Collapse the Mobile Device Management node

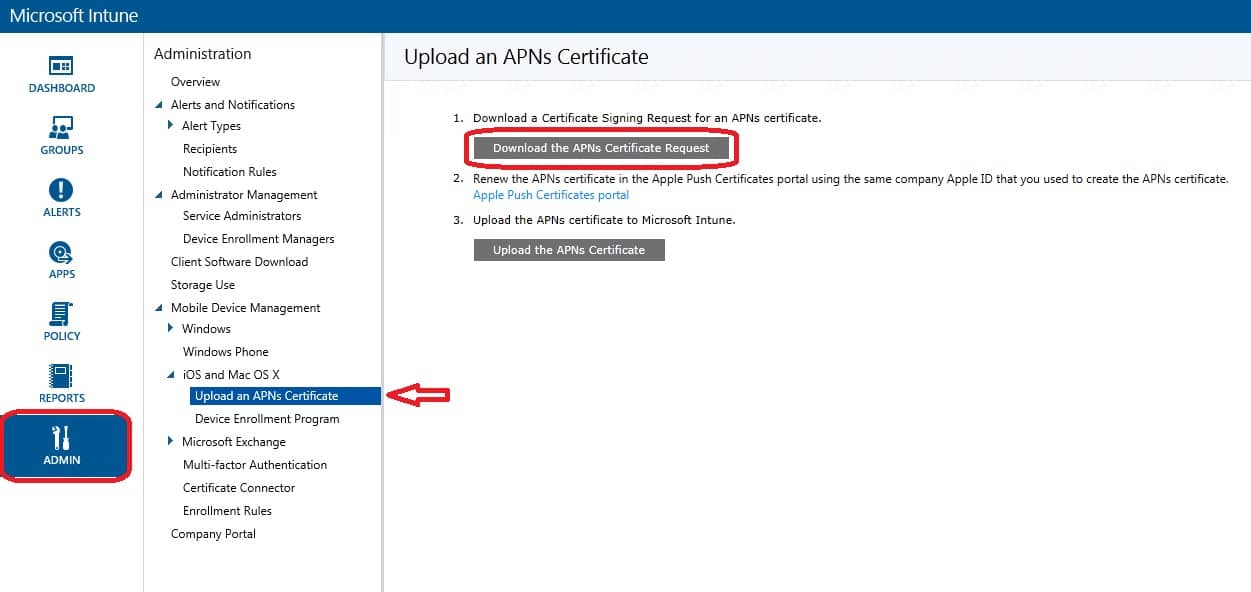coord(159,308)
